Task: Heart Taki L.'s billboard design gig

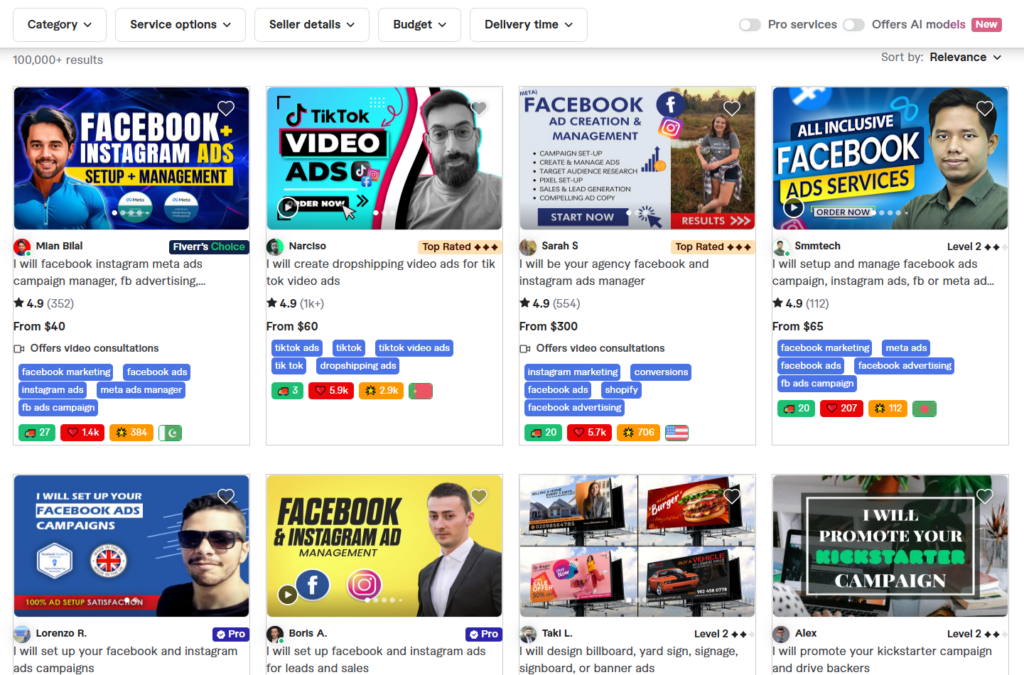Action: pyautogui.click(x=731, y=496)
